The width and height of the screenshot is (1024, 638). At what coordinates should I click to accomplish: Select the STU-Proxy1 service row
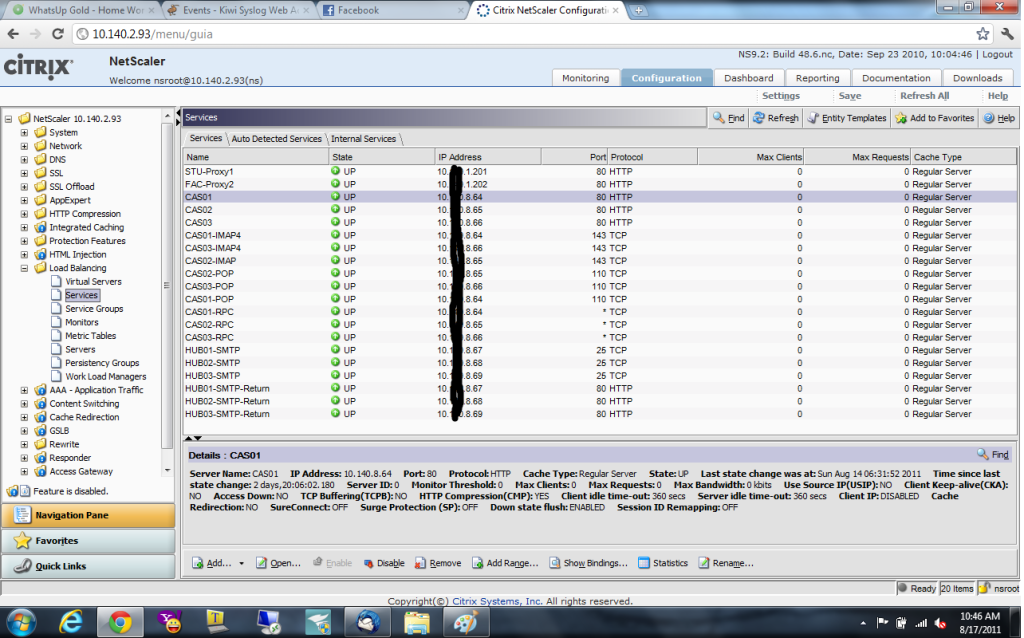pyautogui.click(x=600, y=171)
